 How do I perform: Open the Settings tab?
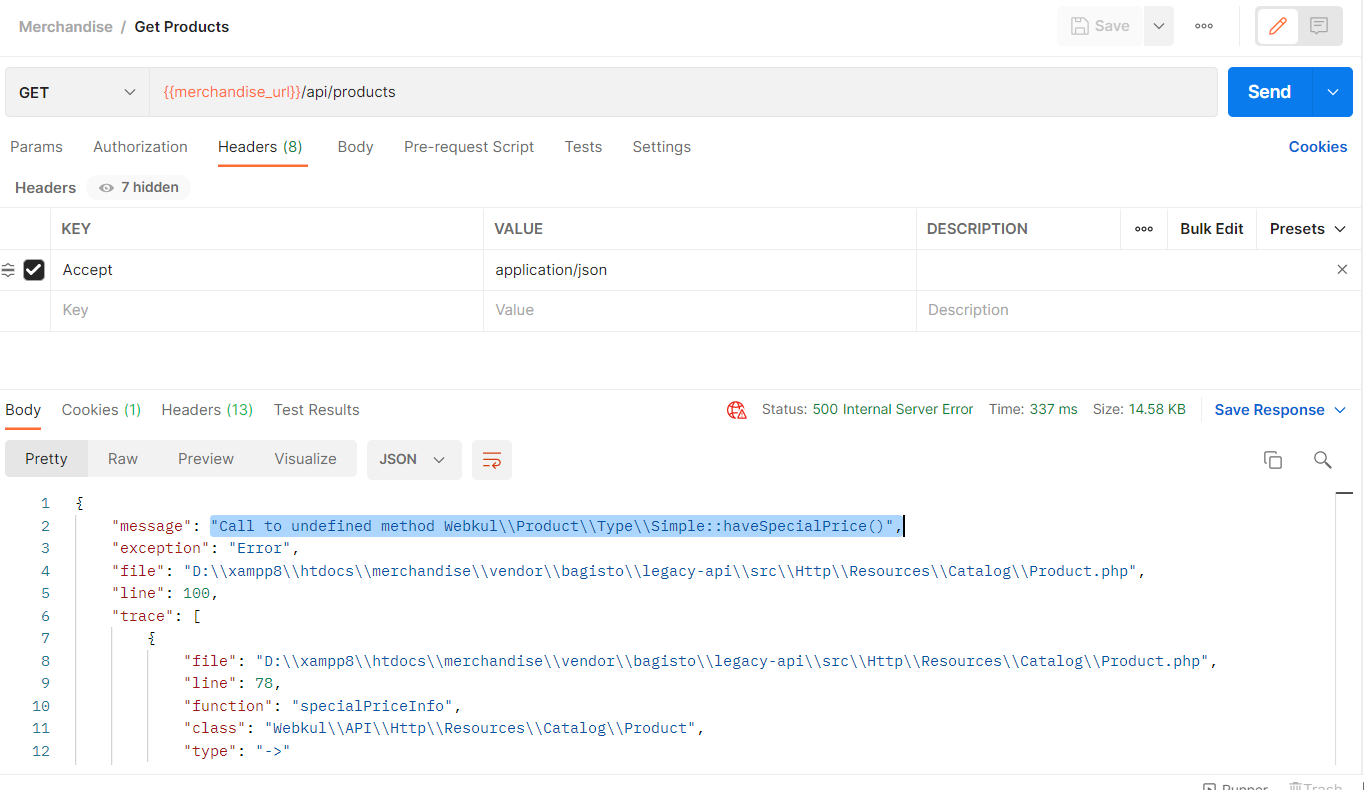point(661,146)
